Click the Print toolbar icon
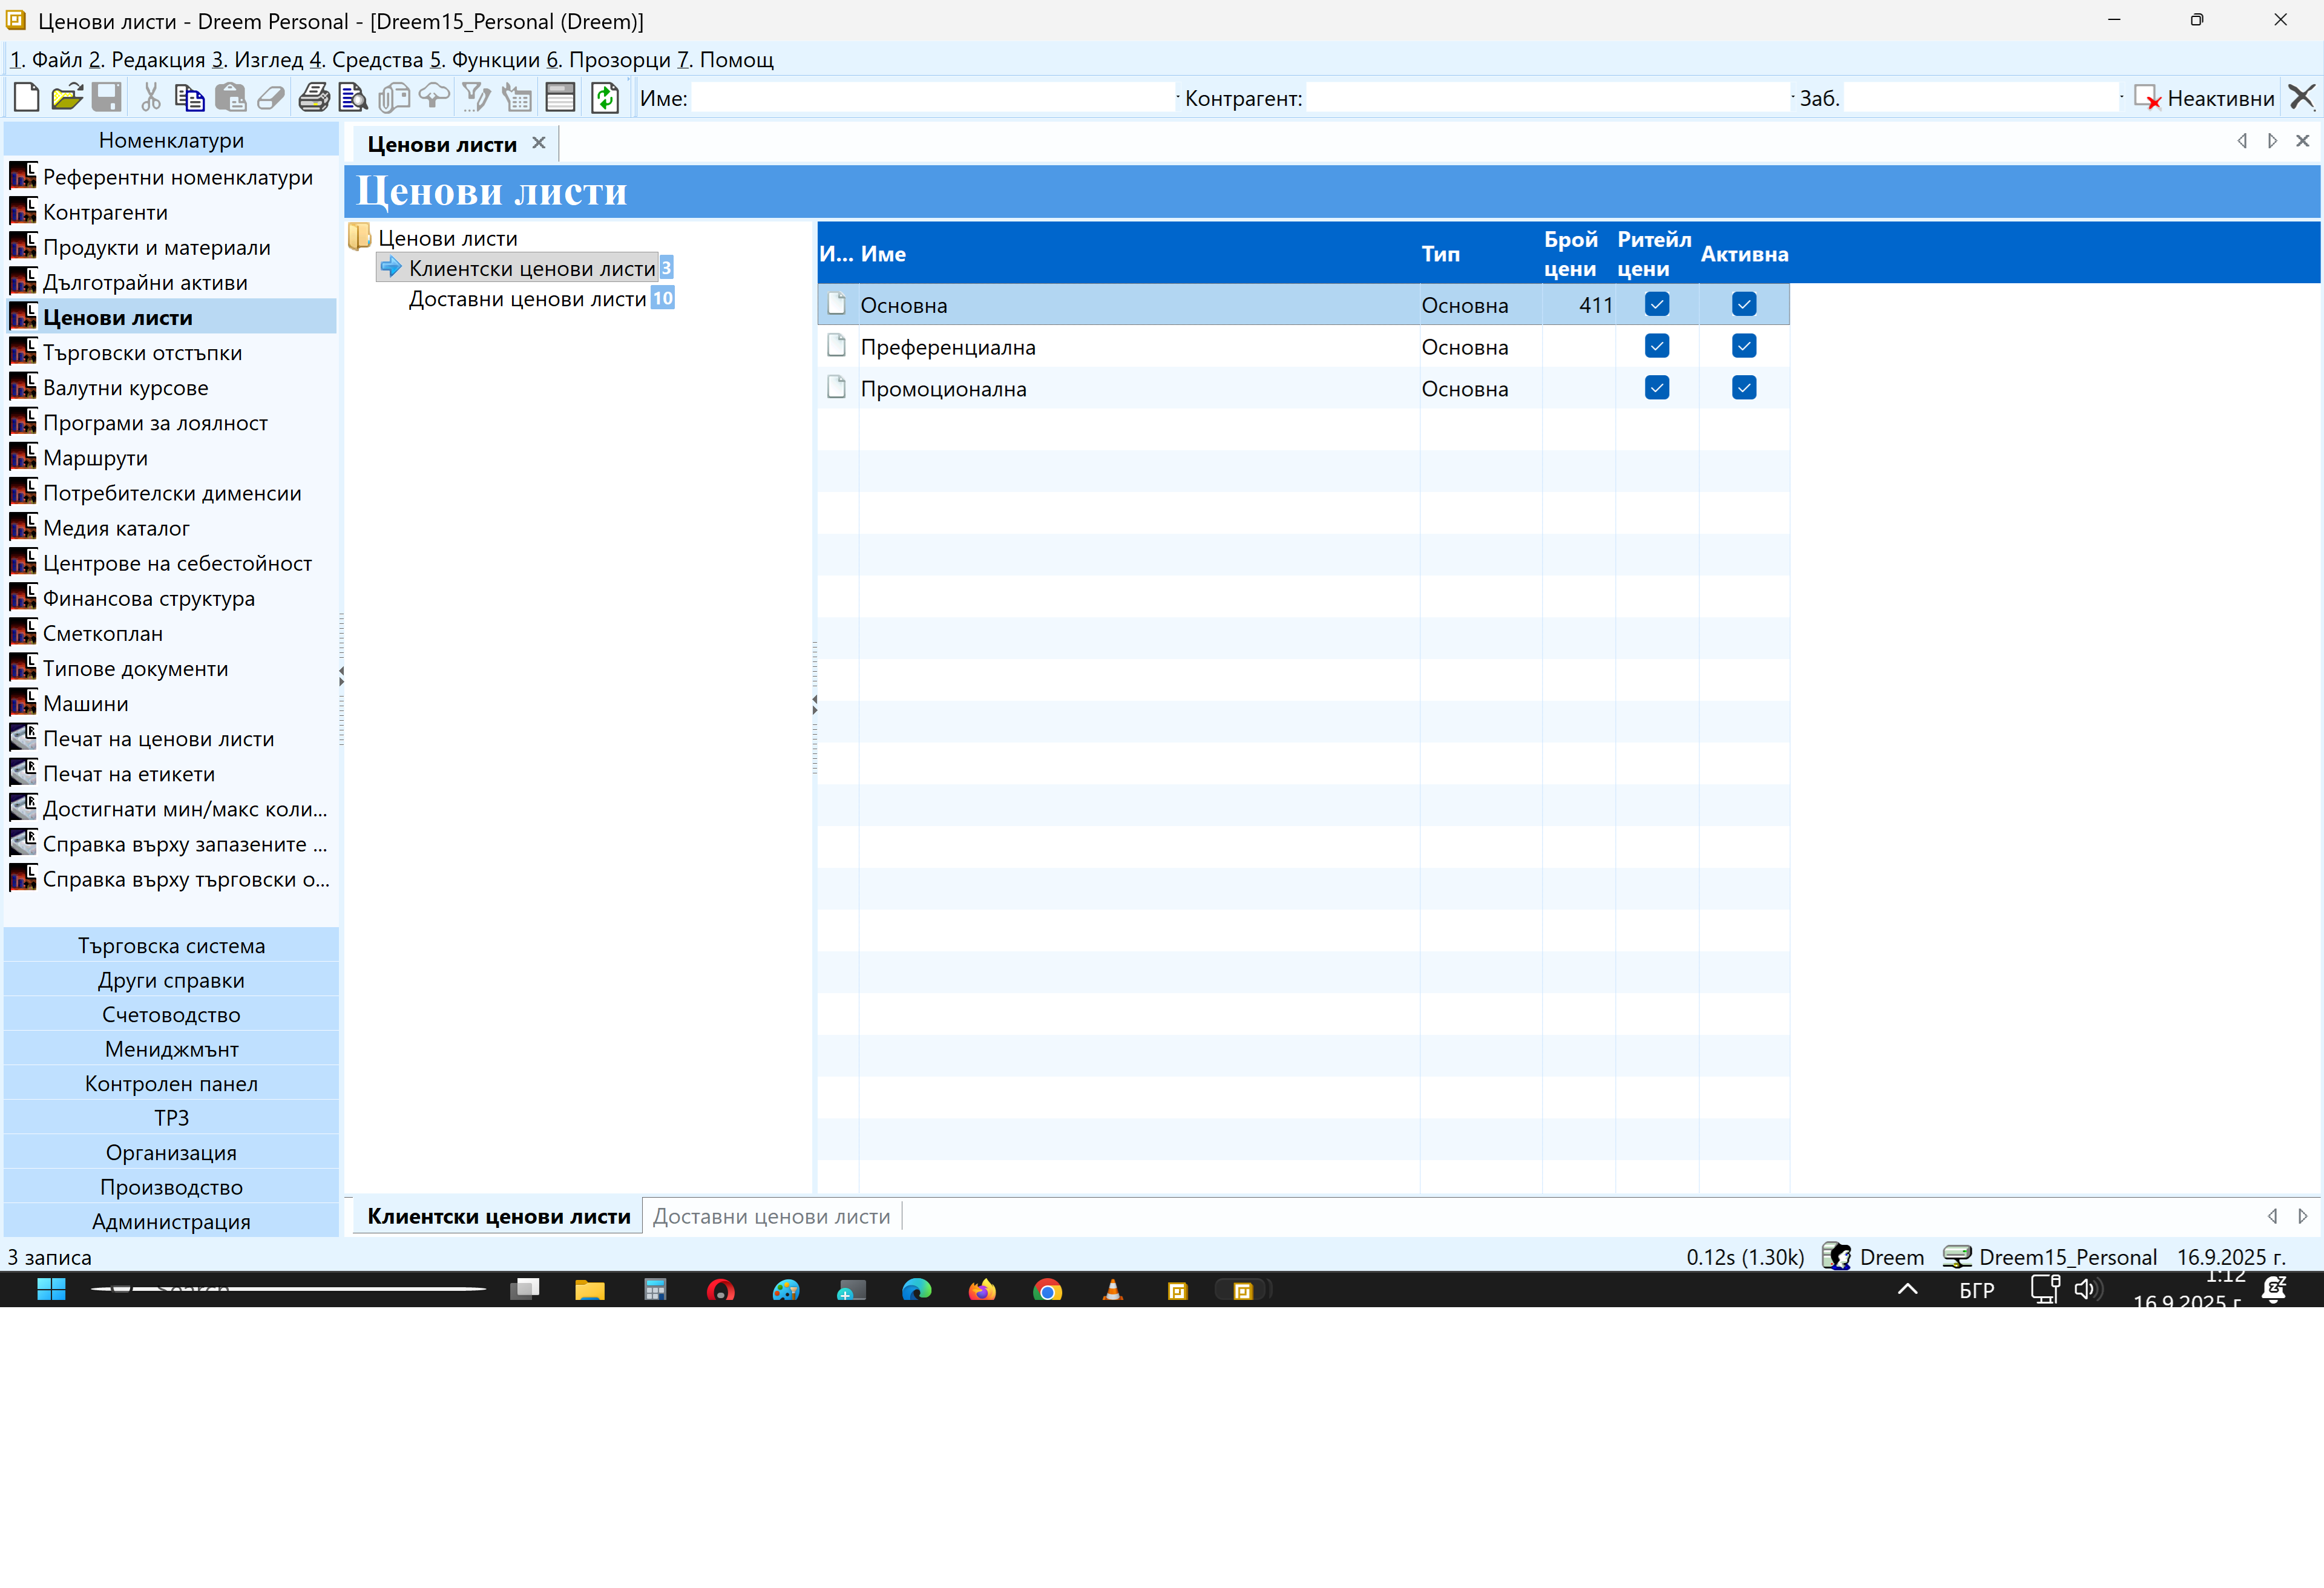Image resolution: width=2324 pixels, height=1588 pixels. [x=314, y=98]
